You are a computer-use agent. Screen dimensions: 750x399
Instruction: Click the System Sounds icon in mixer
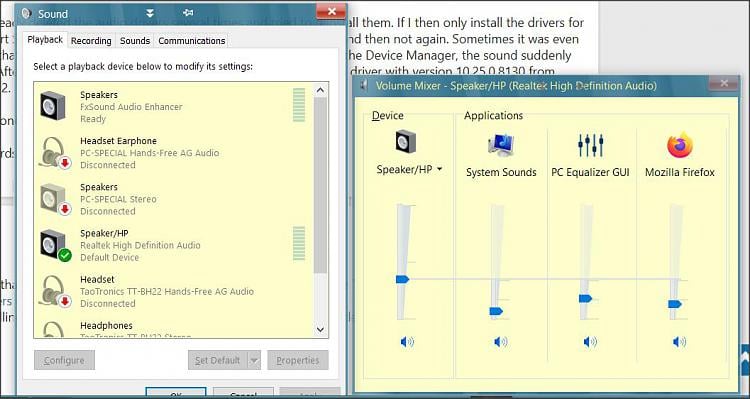click(501, 145)
